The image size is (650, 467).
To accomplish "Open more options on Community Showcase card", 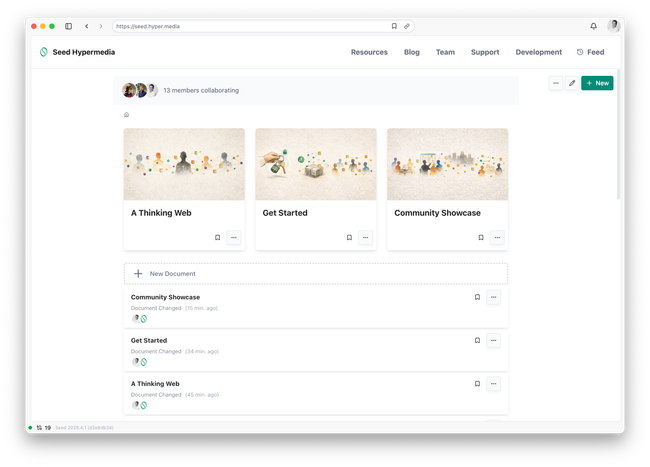I will [x=497, y=238].
